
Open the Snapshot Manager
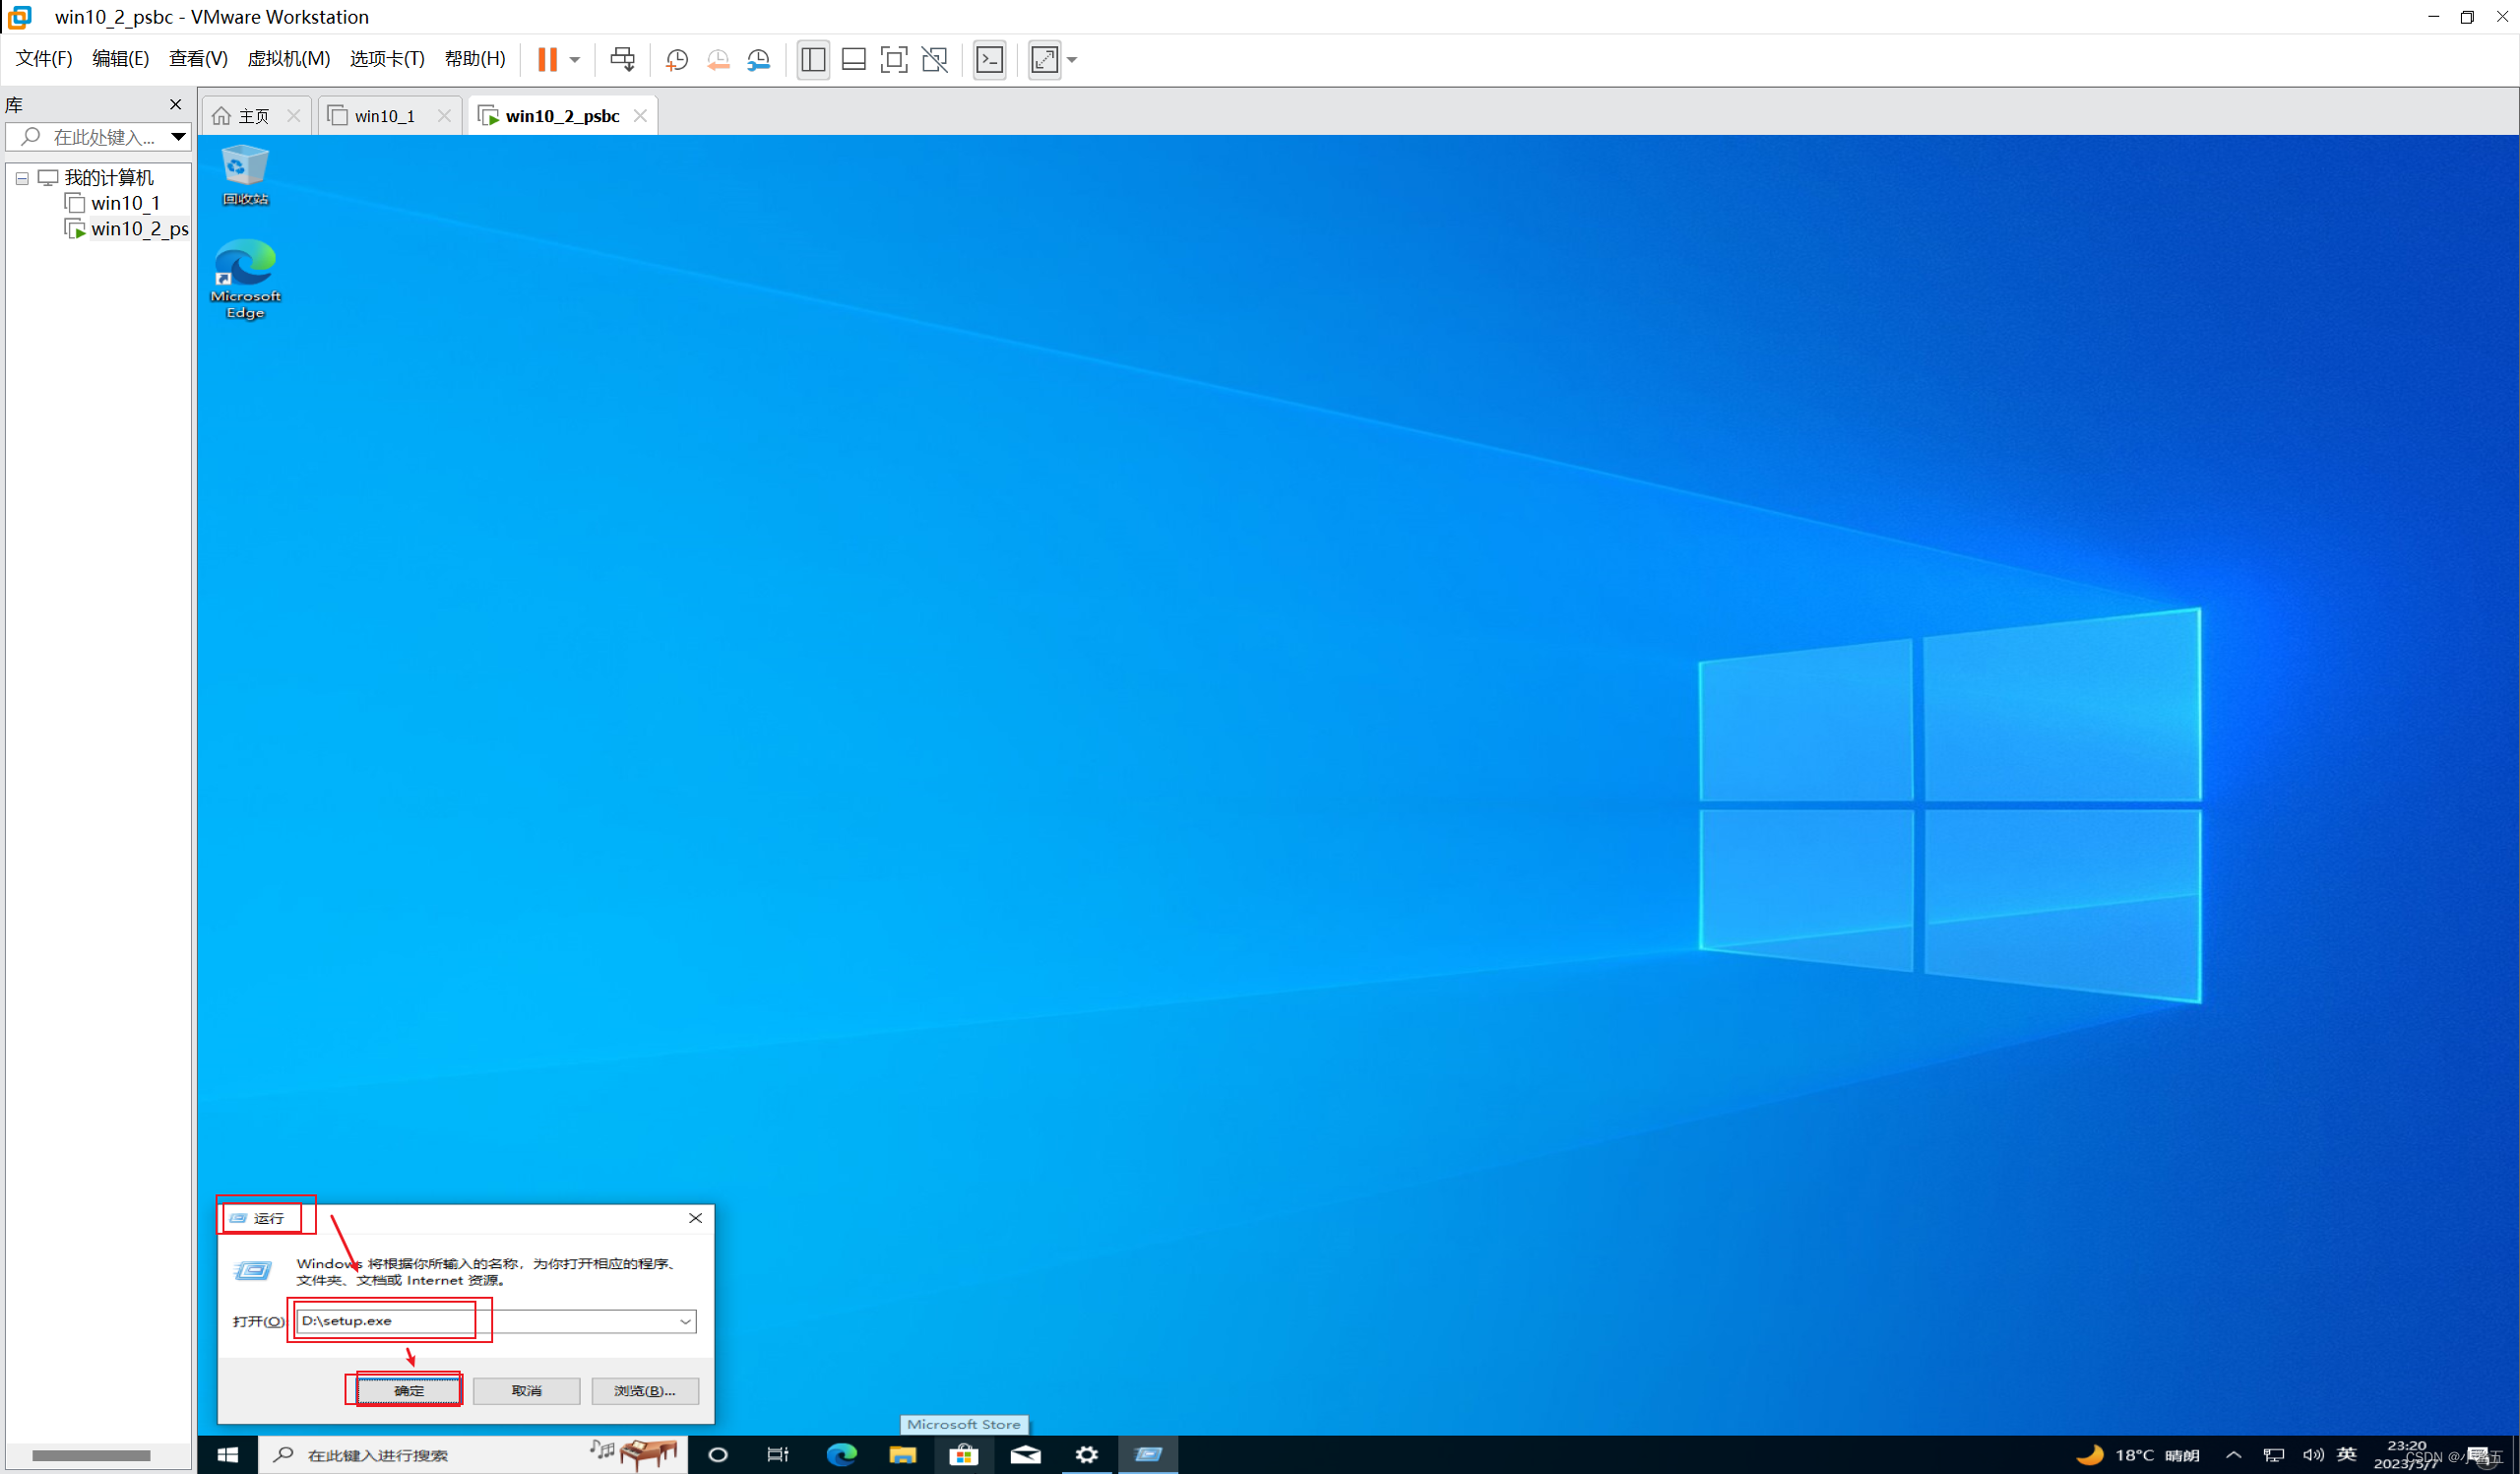[x=758, y=59]
